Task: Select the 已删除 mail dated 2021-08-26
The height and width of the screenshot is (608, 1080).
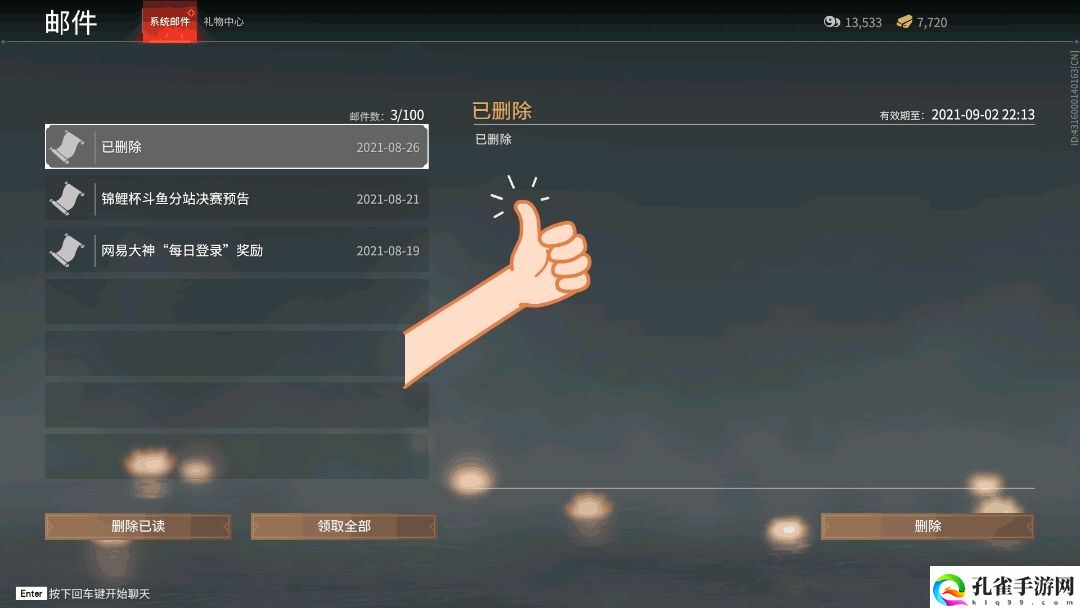Action: pyautogui.click(x=236, y=147)
